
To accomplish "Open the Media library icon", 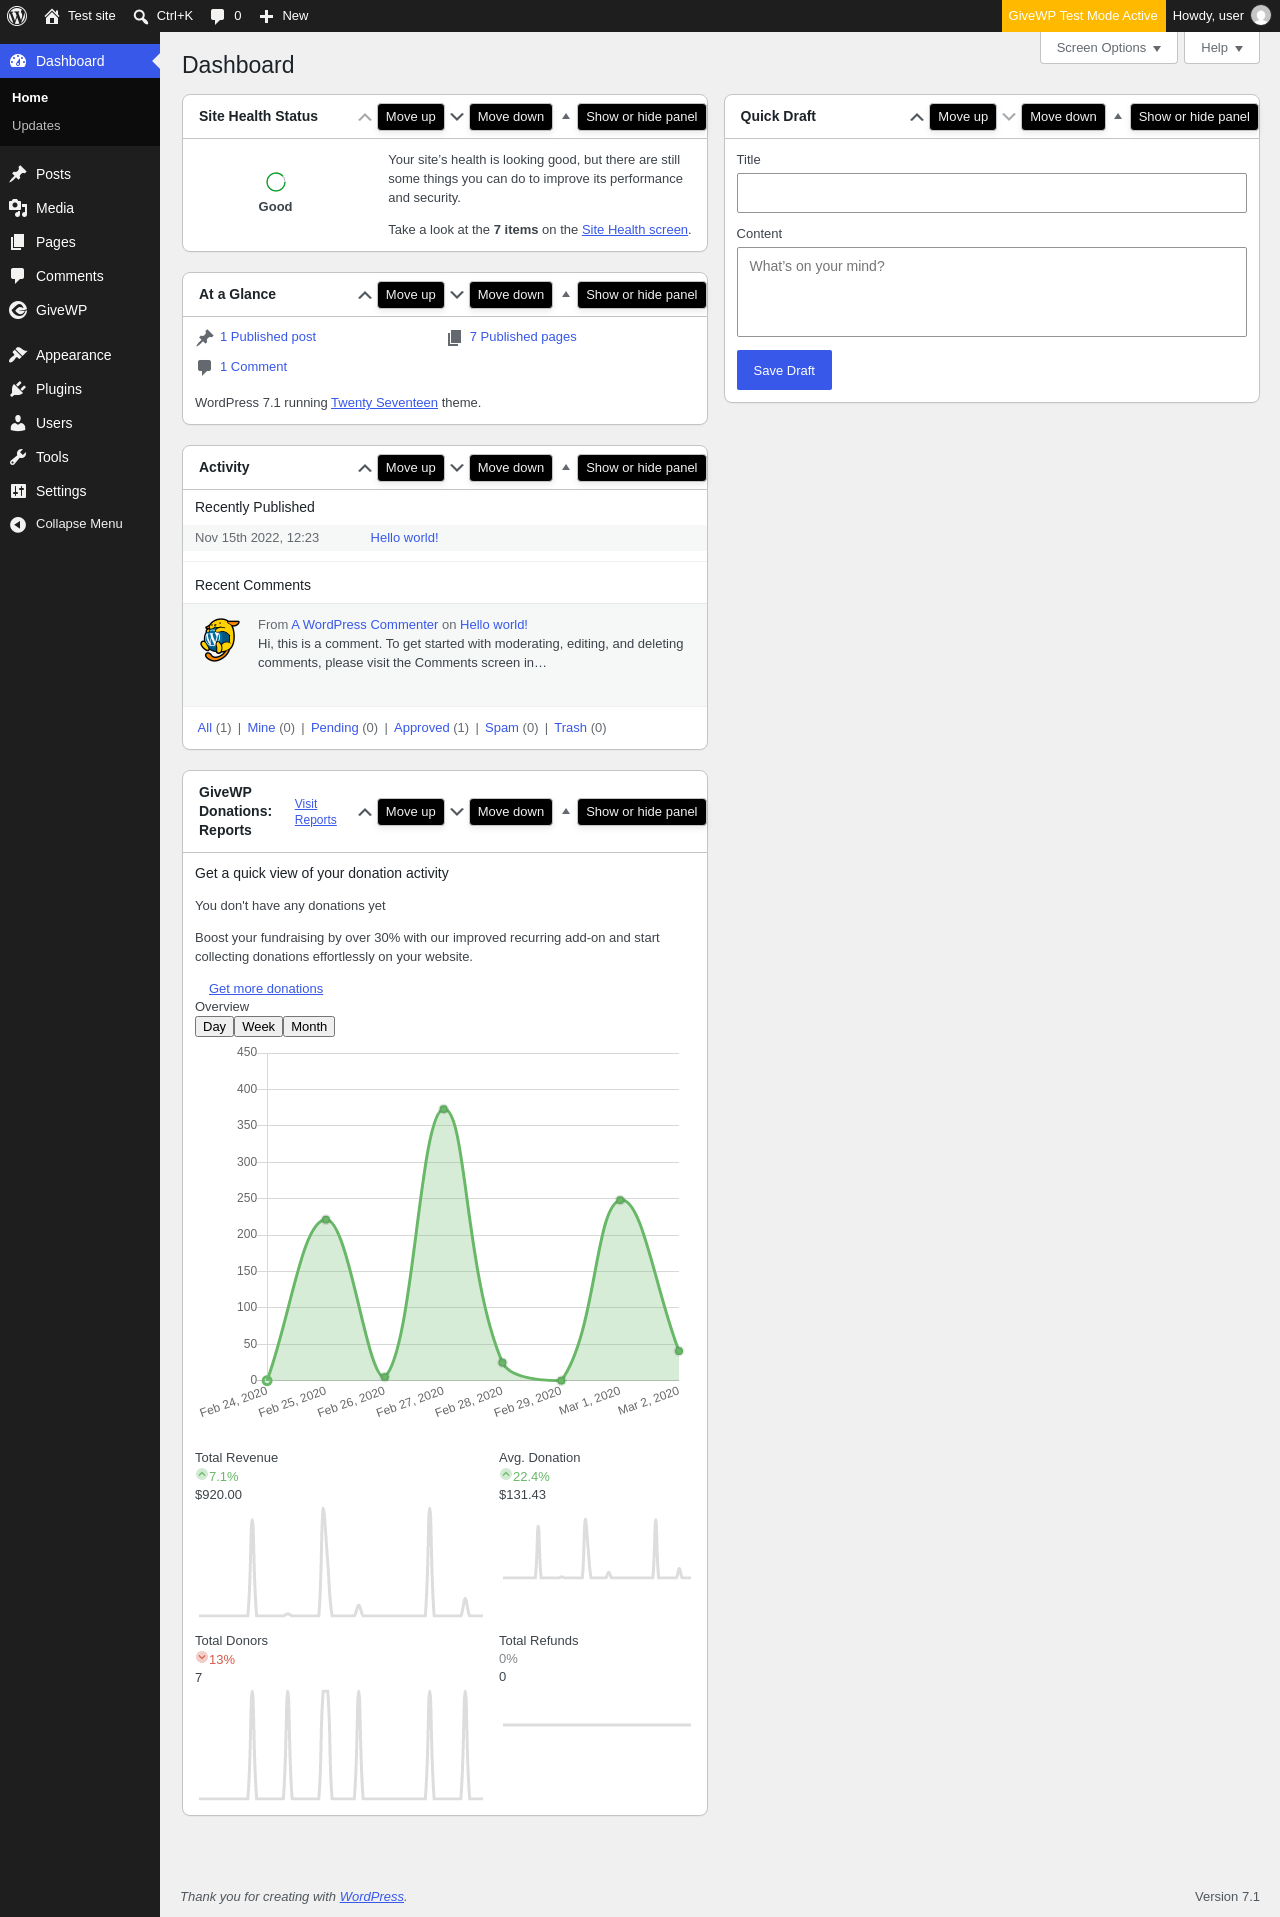I will pyautogui.click(x=18, y=208).
